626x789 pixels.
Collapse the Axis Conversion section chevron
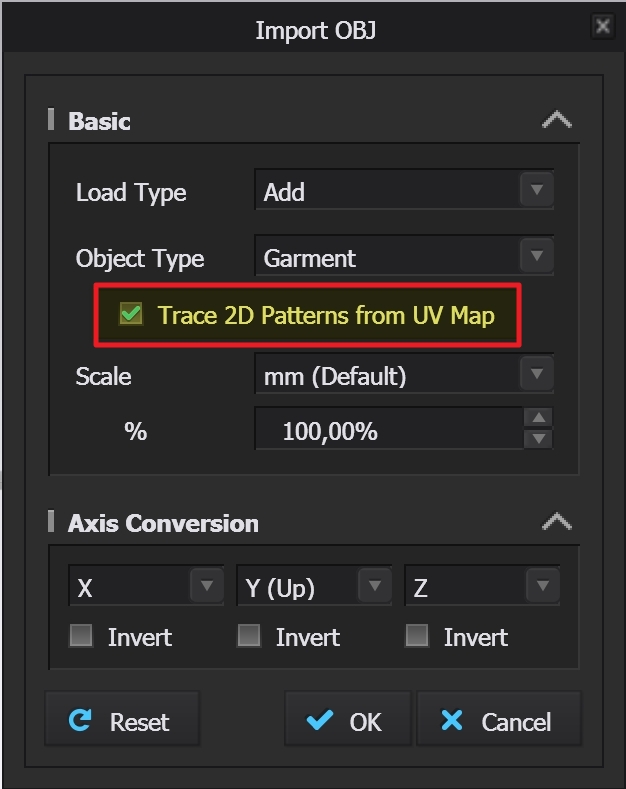click(x=556, y=522)
